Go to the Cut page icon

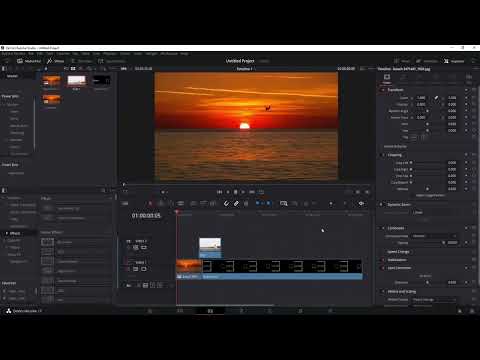[x=180, y=311]
